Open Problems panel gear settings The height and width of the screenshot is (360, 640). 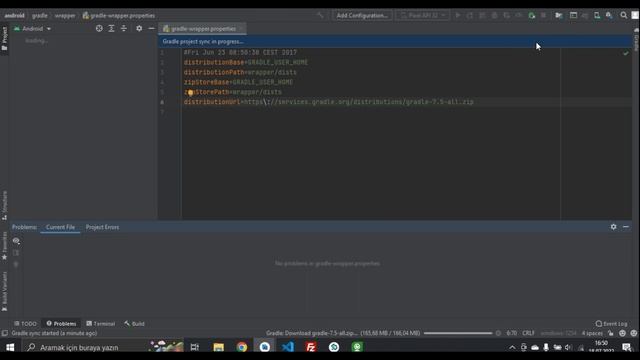(x=613, y=227)
